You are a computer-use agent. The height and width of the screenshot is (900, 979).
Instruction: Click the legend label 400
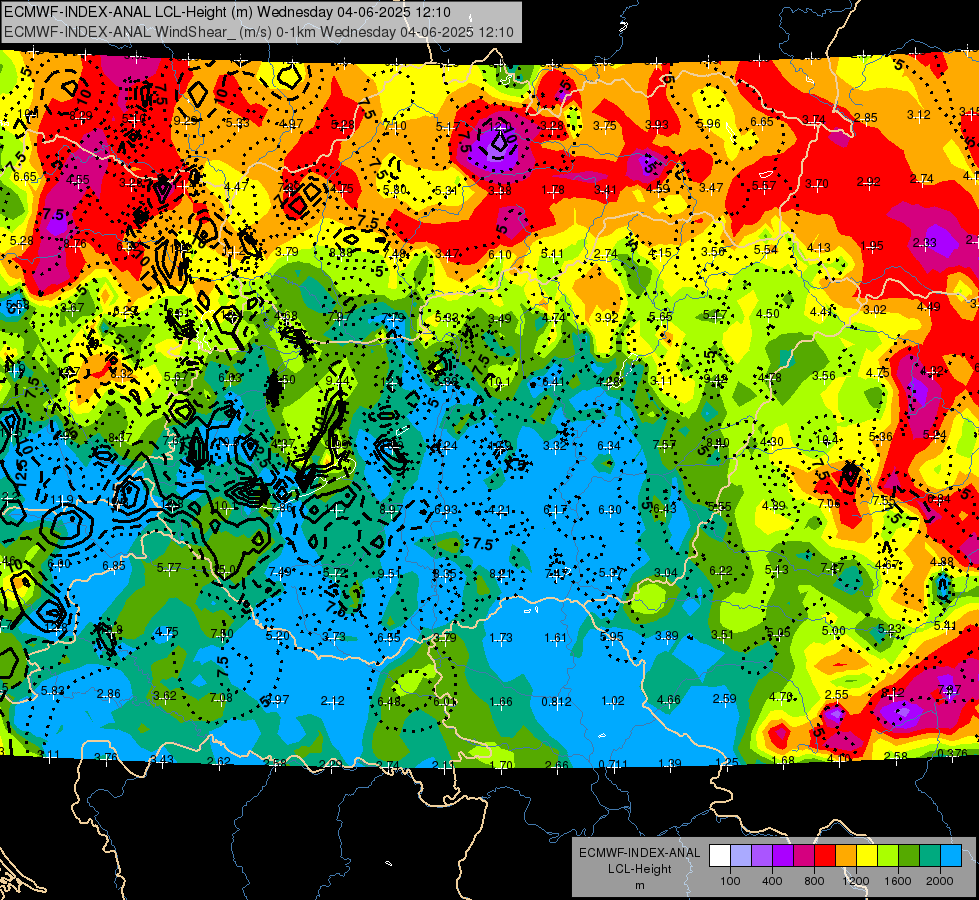[772, 881]
